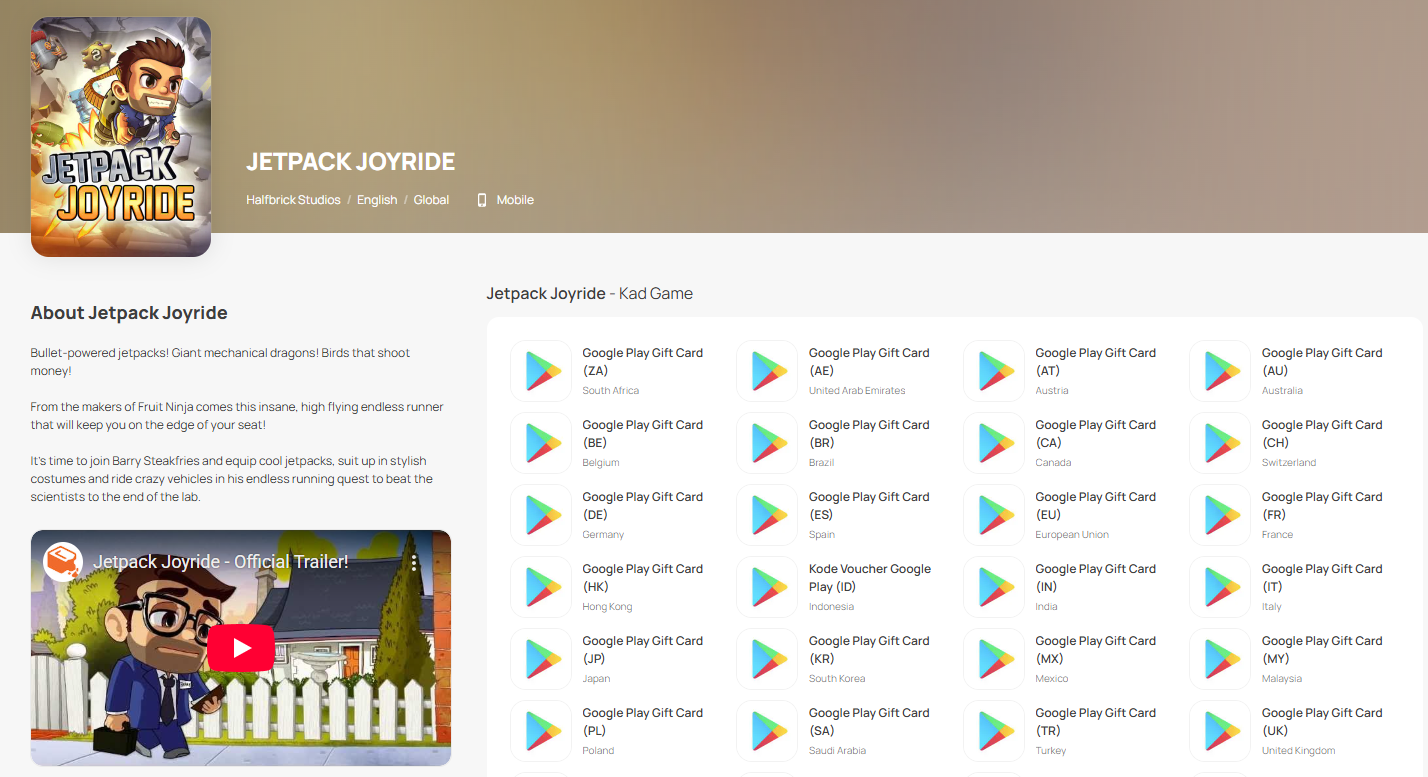Click the YouTube channel avatar icon
This screenshot has width=1428, height=777.
63,562
